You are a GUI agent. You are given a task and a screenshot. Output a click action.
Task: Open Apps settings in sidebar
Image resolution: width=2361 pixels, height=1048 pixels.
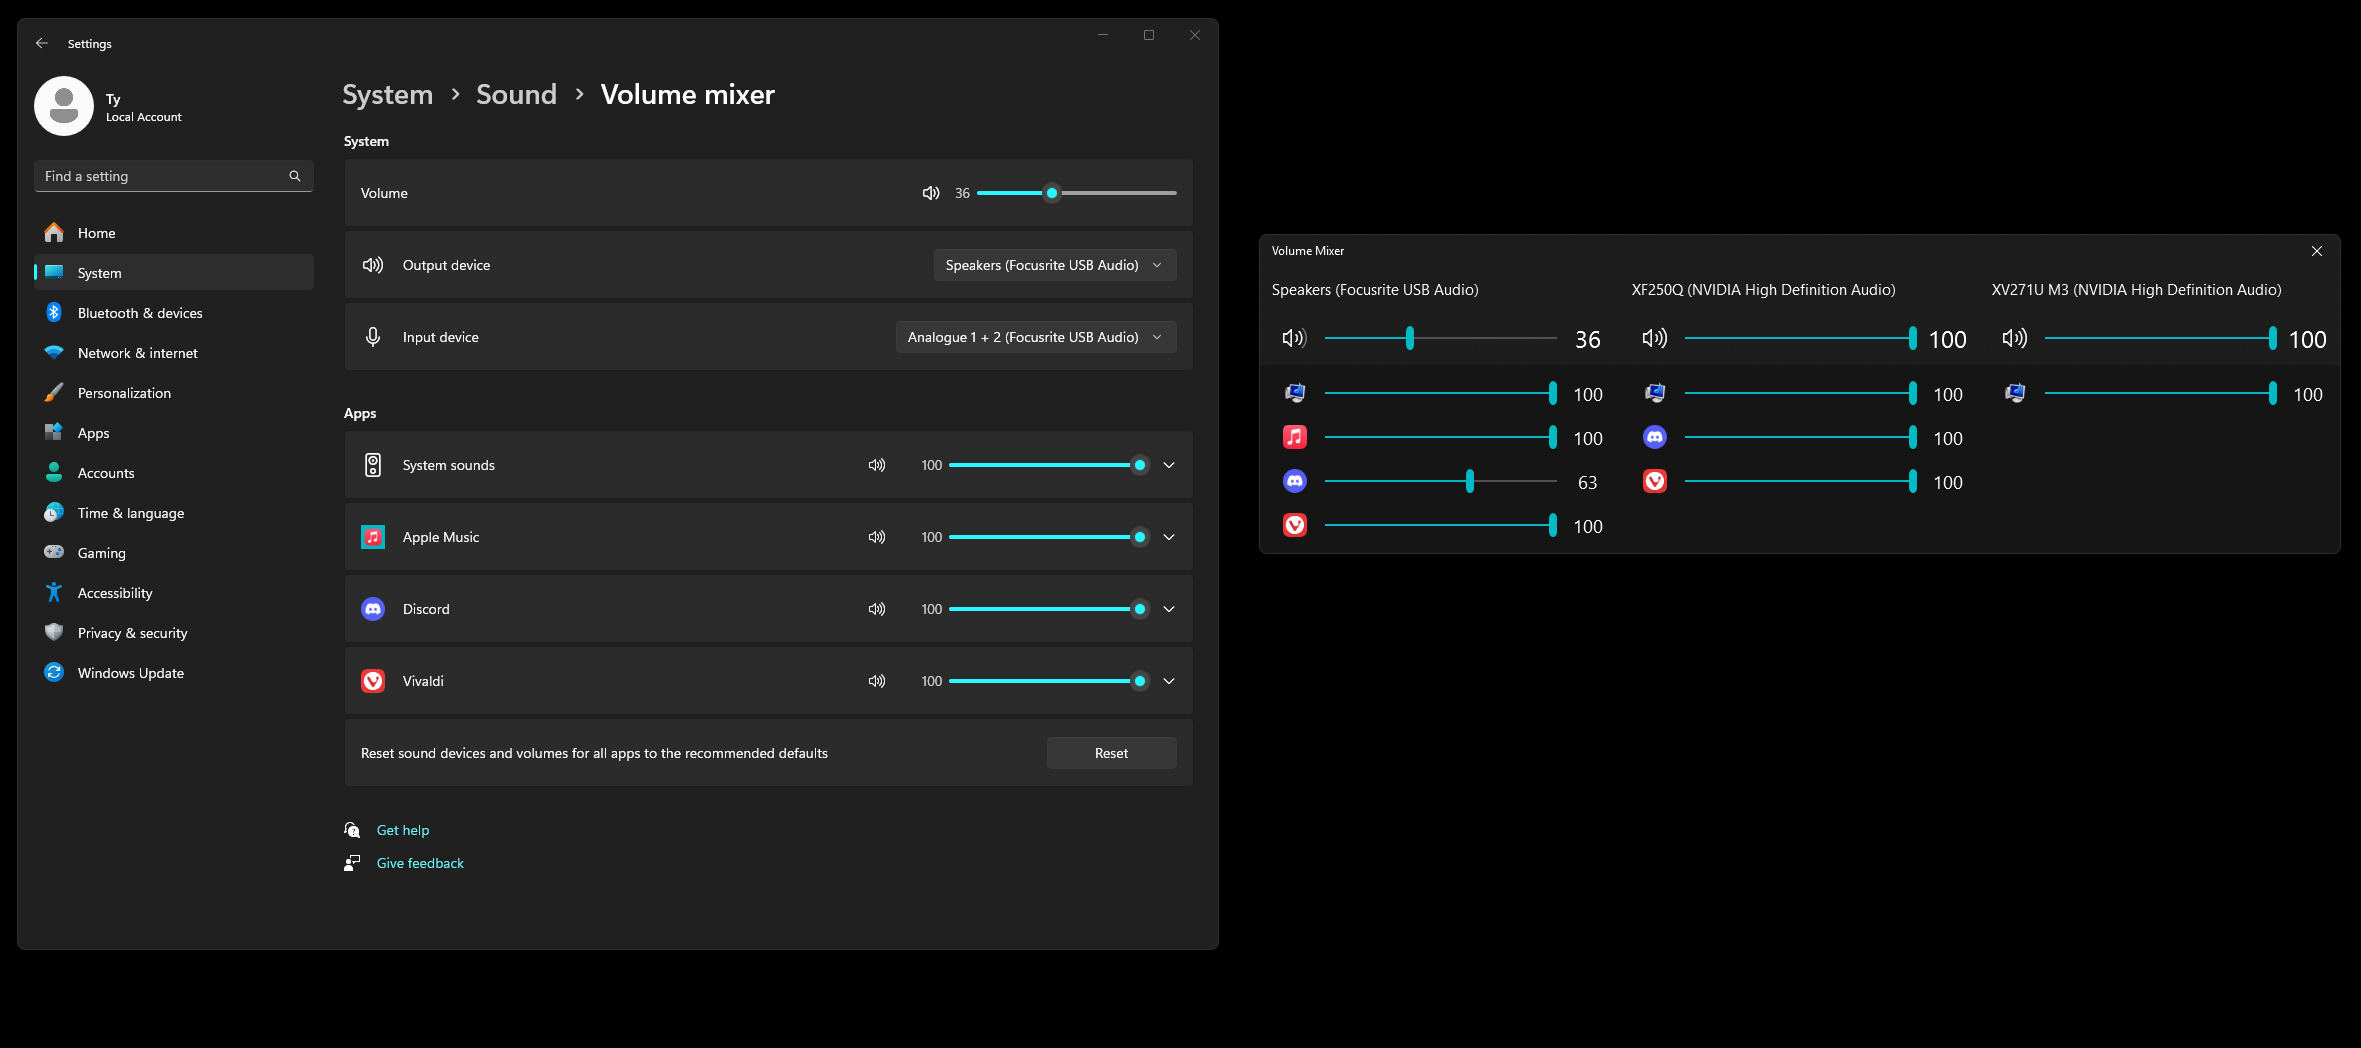click(x=174, y=433)
